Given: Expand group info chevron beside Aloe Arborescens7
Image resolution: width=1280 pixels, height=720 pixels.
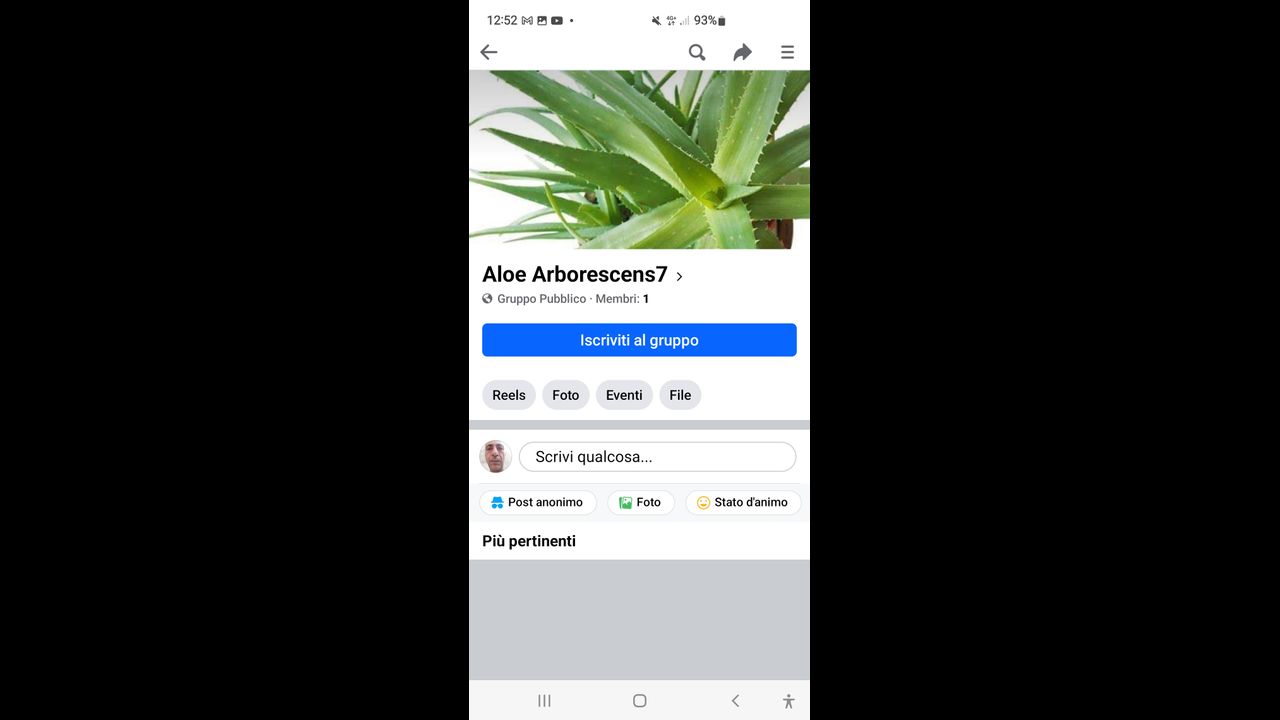Looking at the screenshot, I should (680, 276).
